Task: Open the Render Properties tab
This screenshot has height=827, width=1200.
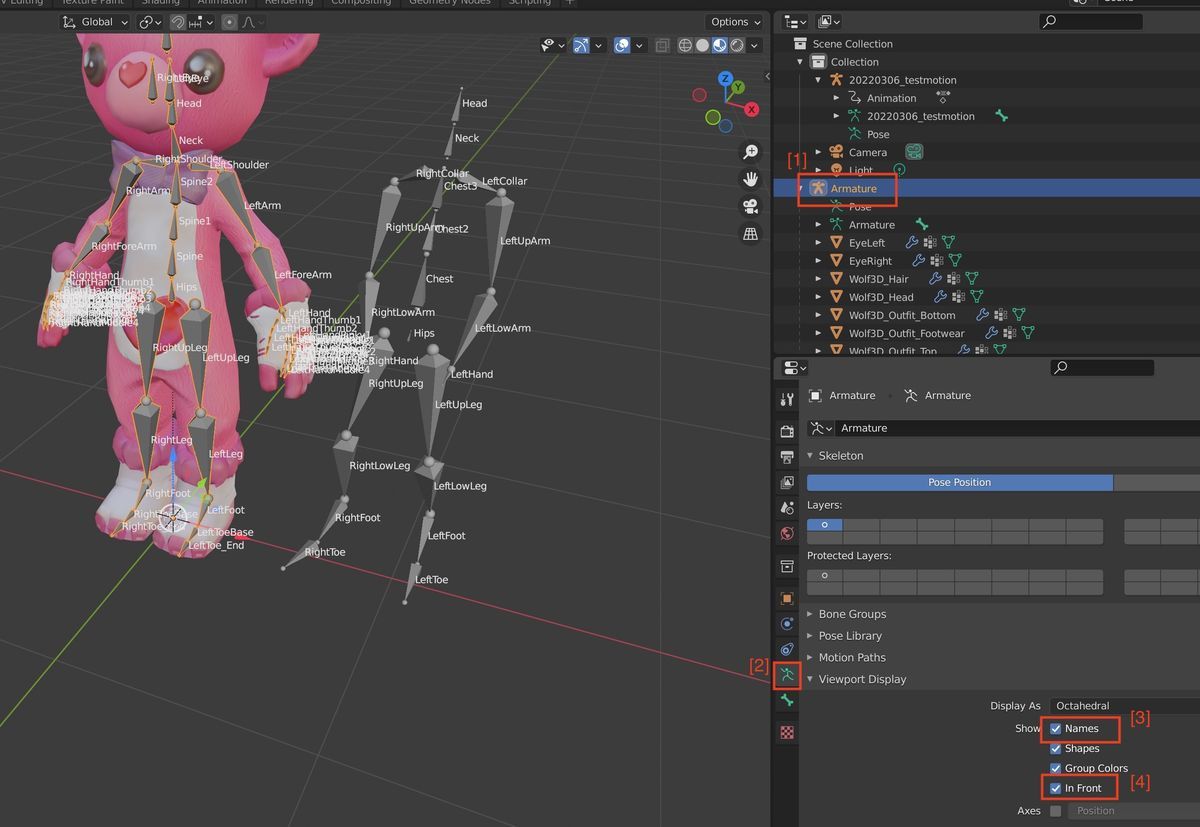Action: (786, 431)
